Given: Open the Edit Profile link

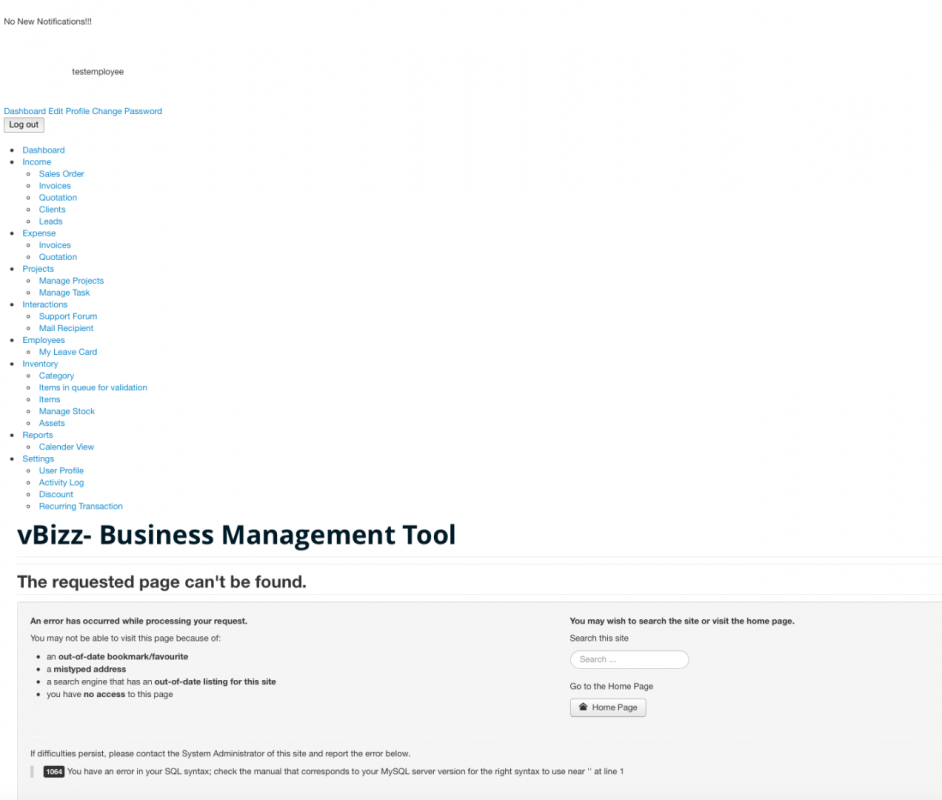Looking at the screenshot, I should pyautogui.click(x=69, y=111).
